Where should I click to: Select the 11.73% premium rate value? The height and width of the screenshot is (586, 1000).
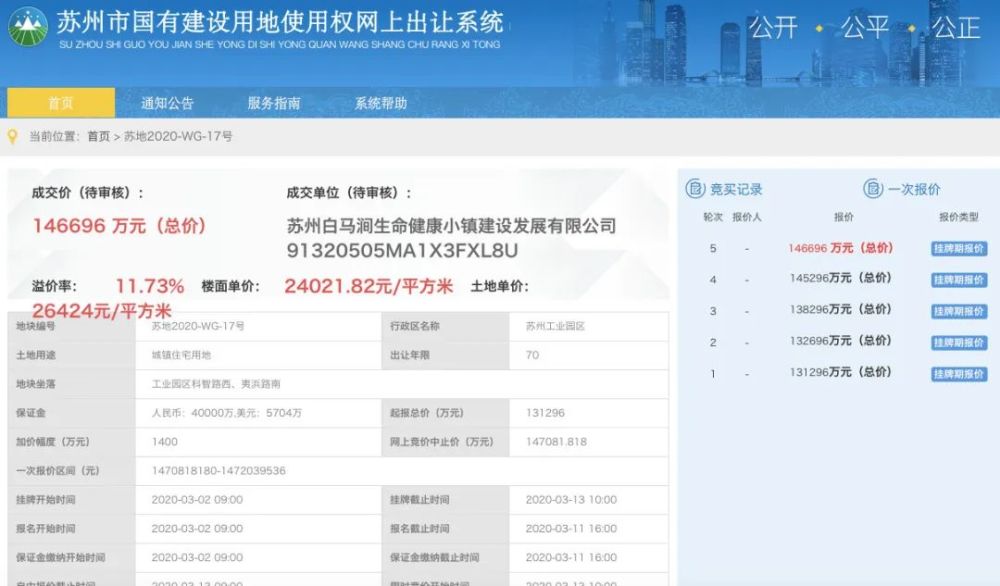tap(150, 286)
